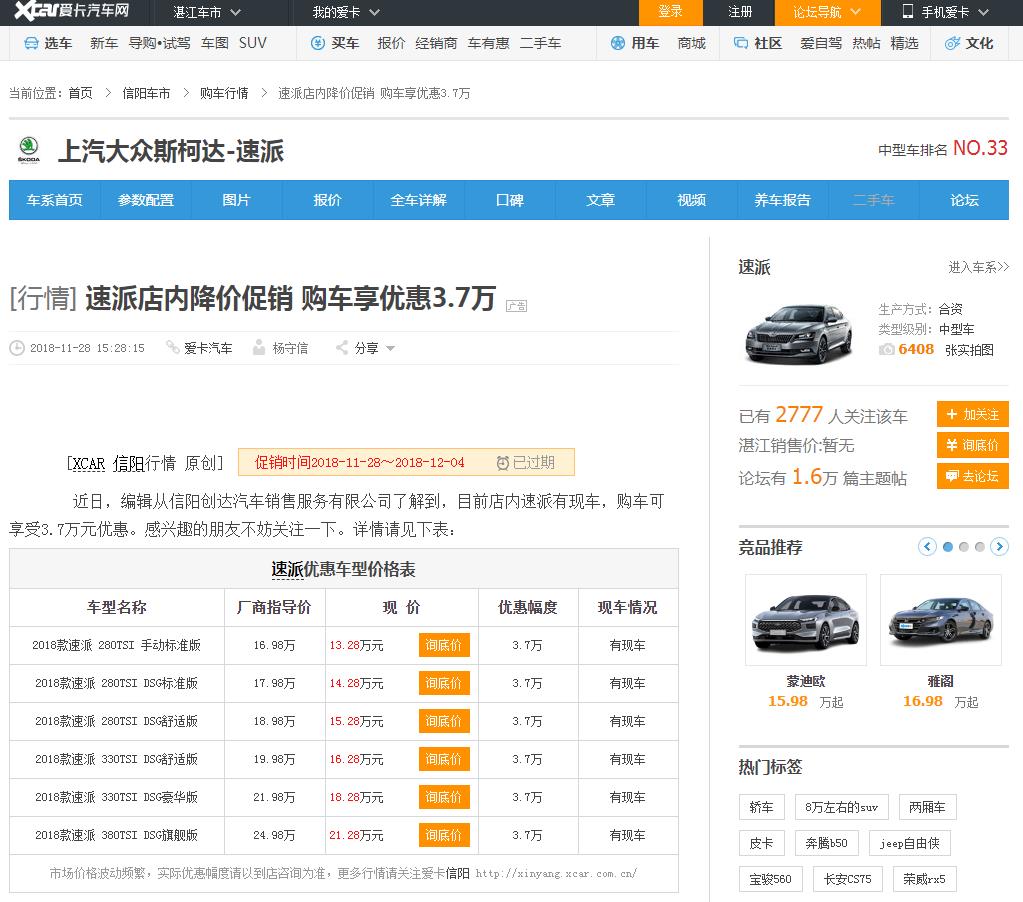Click the 选车 car icon
The height and width of the screenshot is (902, 1023).
click(x=31, y=44)
